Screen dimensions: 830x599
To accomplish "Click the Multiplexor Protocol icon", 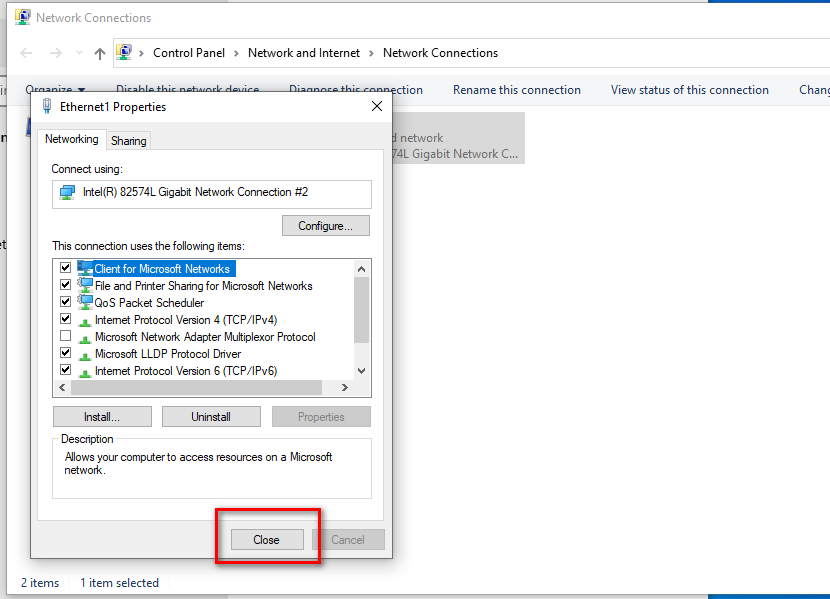I will (85, 338).
